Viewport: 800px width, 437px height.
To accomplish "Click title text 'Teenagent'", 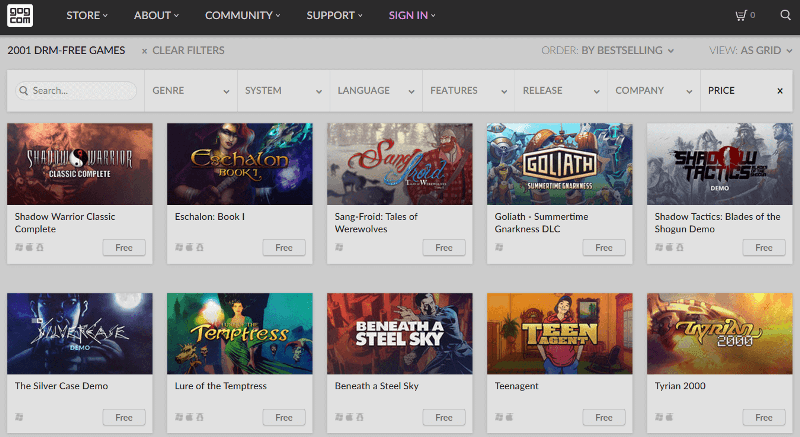I will point(516,386).
